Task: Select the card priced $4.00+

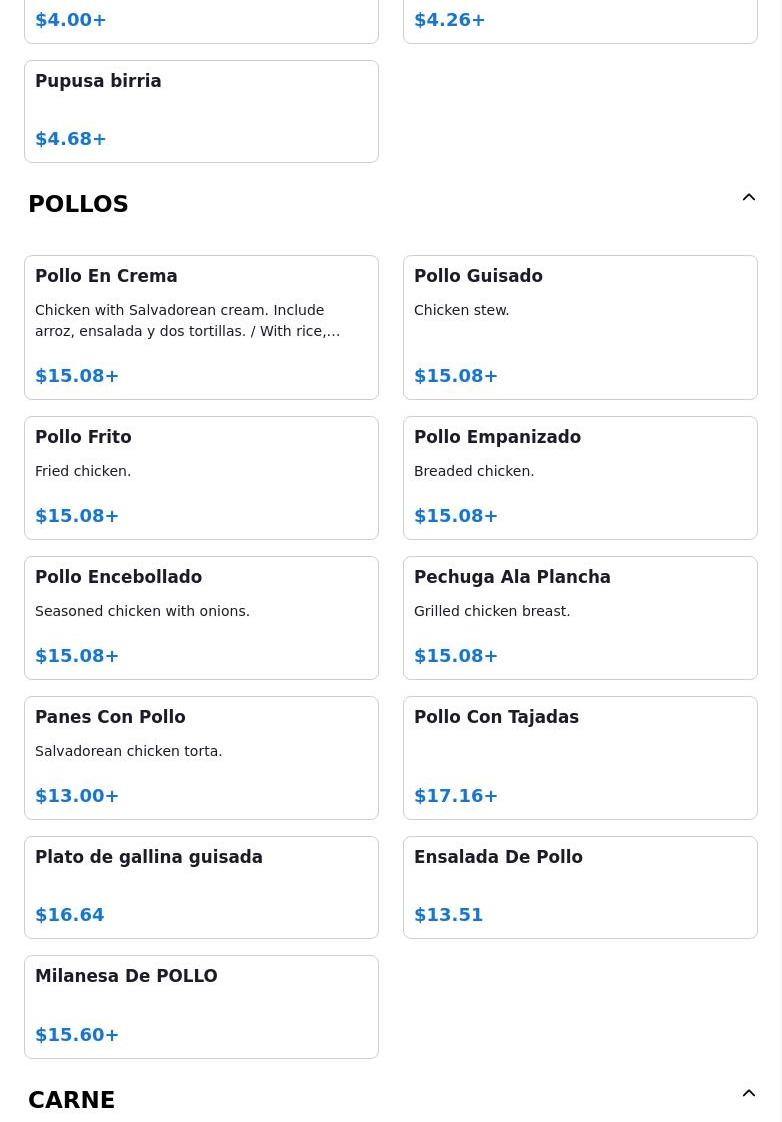Action: click(201, 21)
